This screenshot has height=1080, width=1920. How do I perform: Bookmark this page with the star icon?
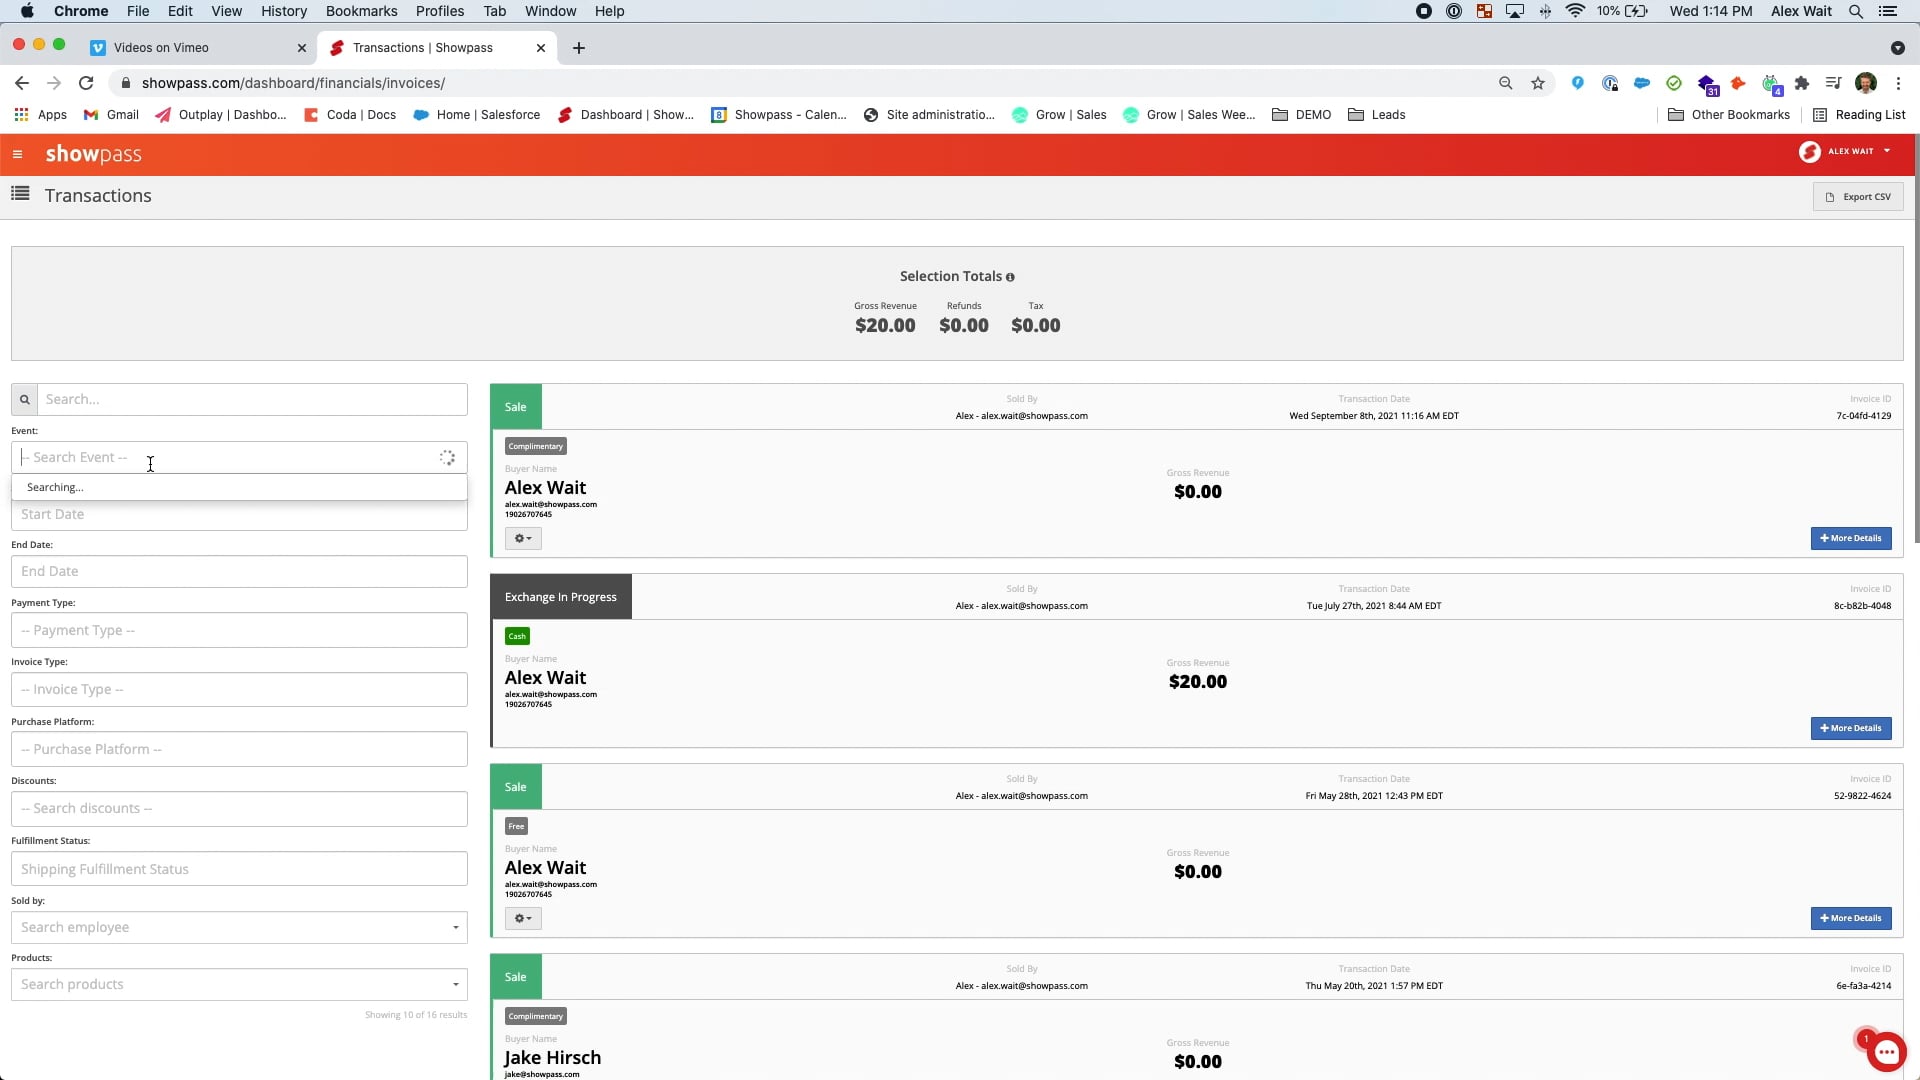click(1537, 83)
